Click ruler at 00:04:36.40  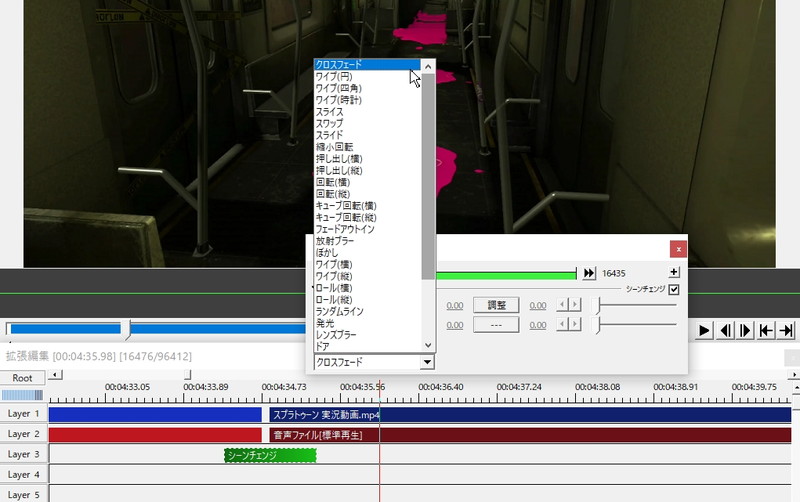click(441, 387)
